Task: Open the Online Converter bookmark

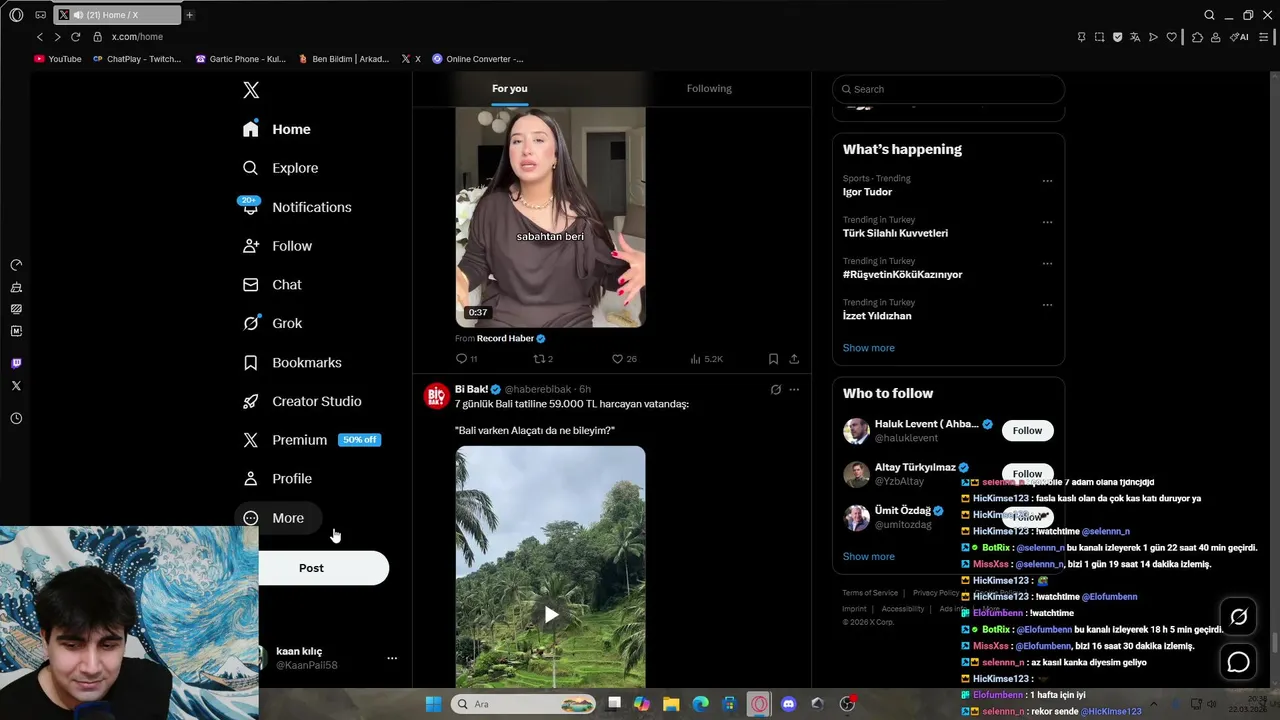Action: [478, 59]
